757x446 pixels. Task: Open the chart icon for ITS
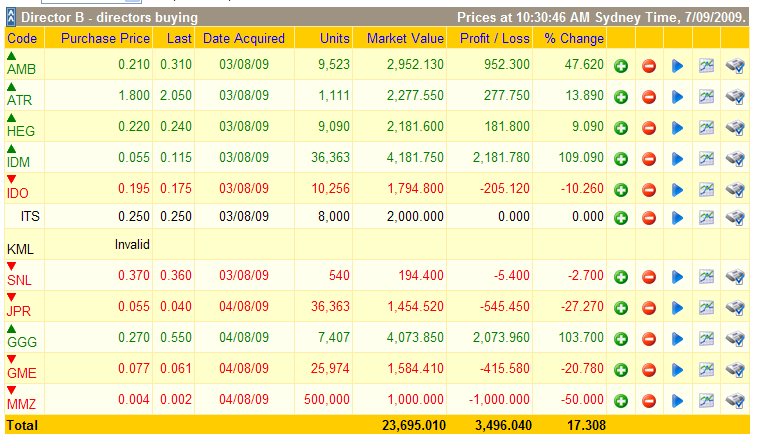coord(706,218)
